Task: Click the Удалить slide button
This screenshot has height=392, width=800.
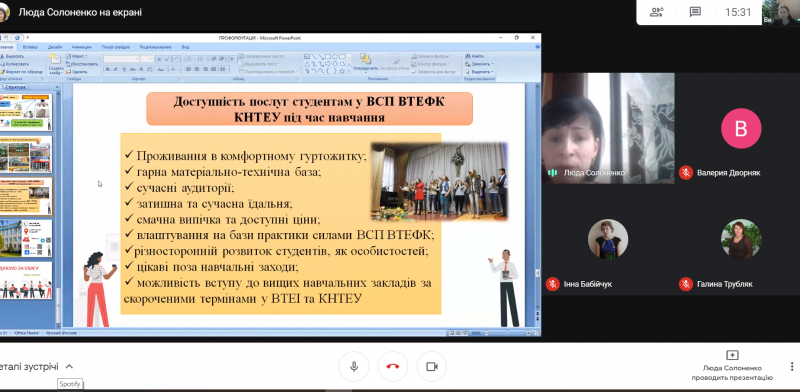Action: click(x=77, y=72)
